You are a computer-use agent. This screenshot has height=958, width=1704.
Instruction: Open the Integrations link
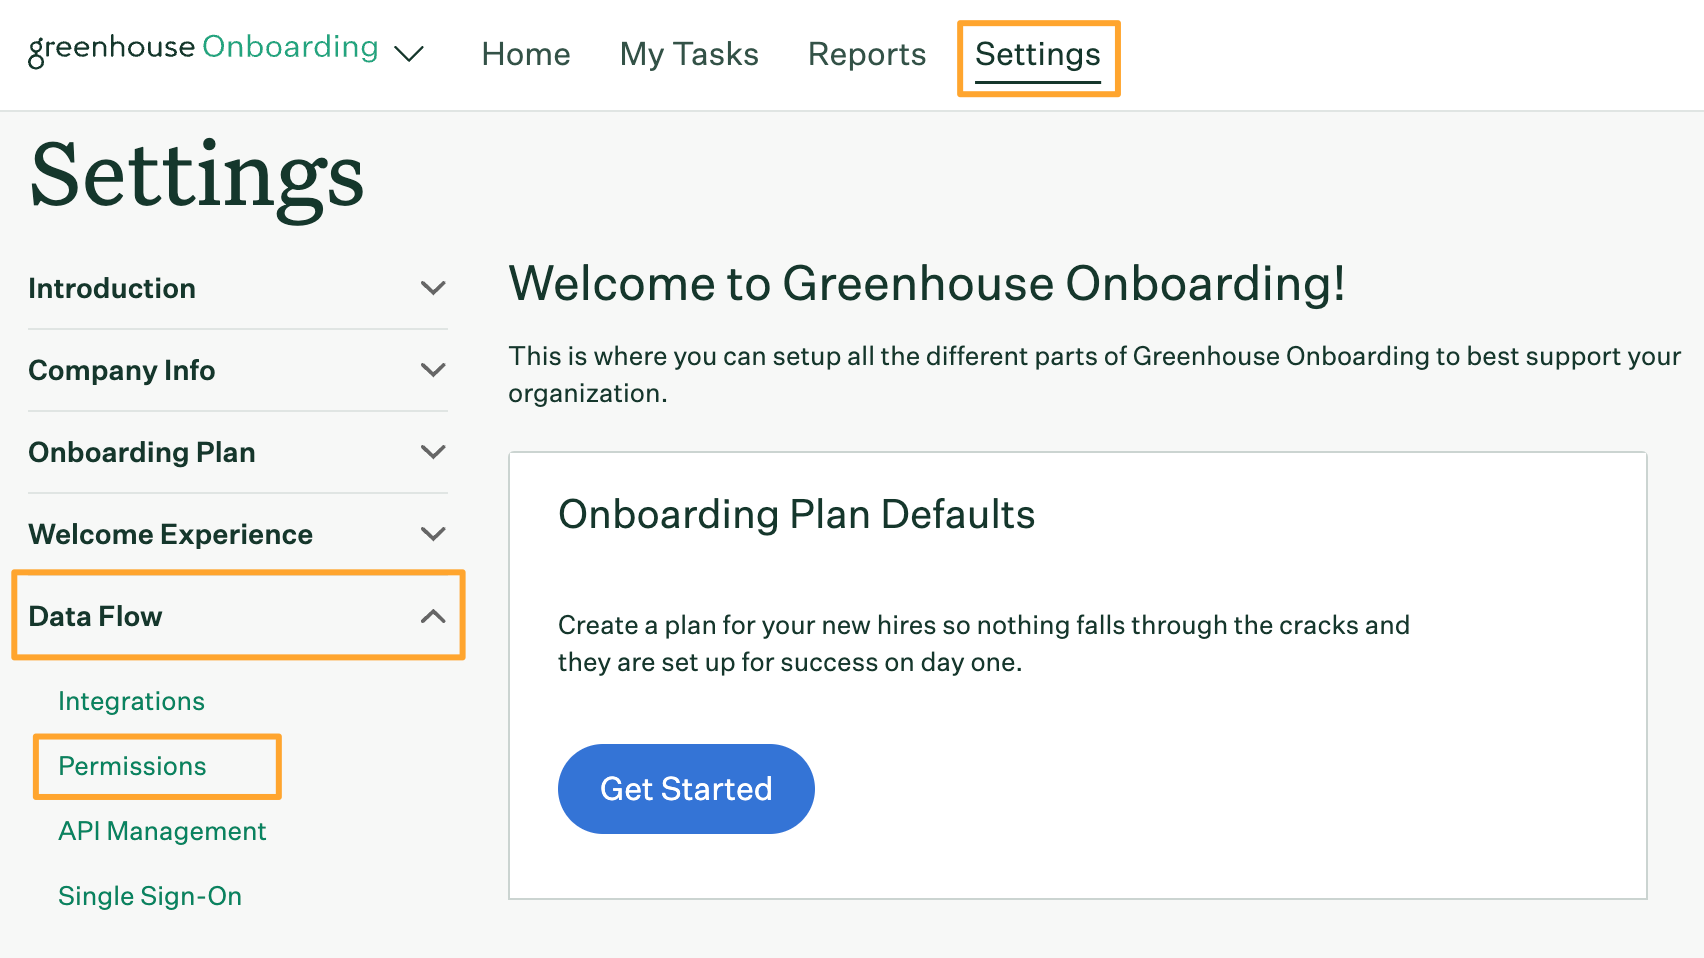(131, 701)
